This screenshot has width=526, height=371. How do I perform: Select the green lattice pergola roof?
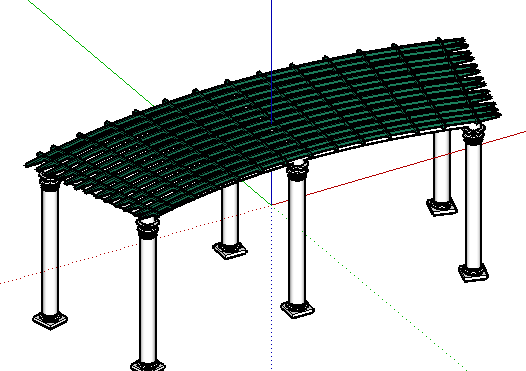(x=262, y=127)
